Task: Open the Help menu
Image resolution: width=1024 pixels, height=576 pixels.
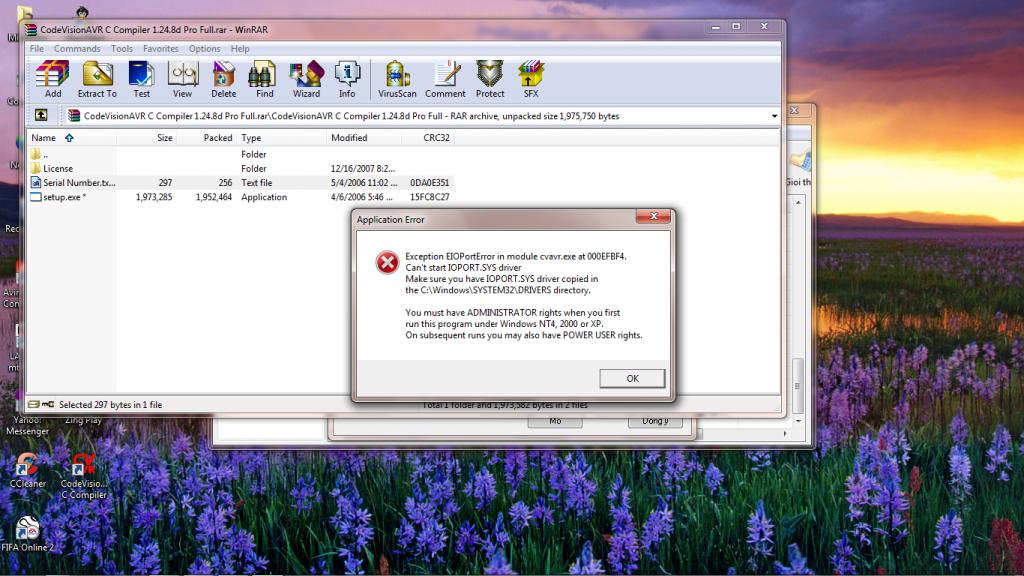Action: point(240,48)
